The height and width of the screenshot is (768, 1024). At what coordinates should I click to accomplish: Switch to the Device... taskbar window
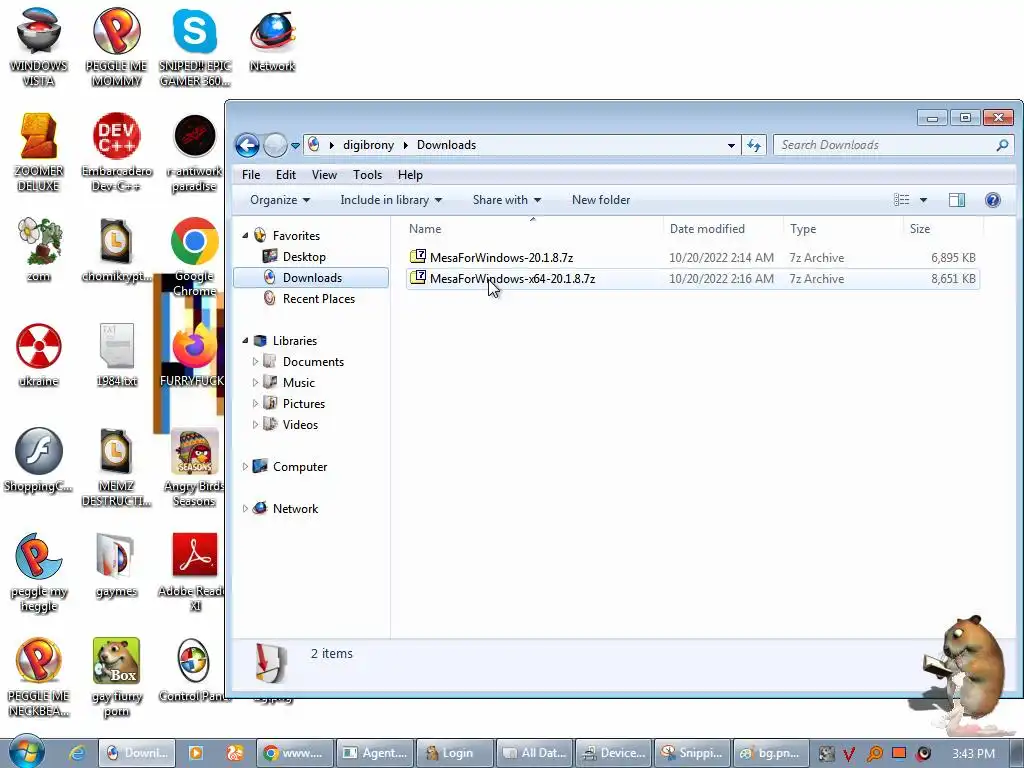[x=614, y=753]
